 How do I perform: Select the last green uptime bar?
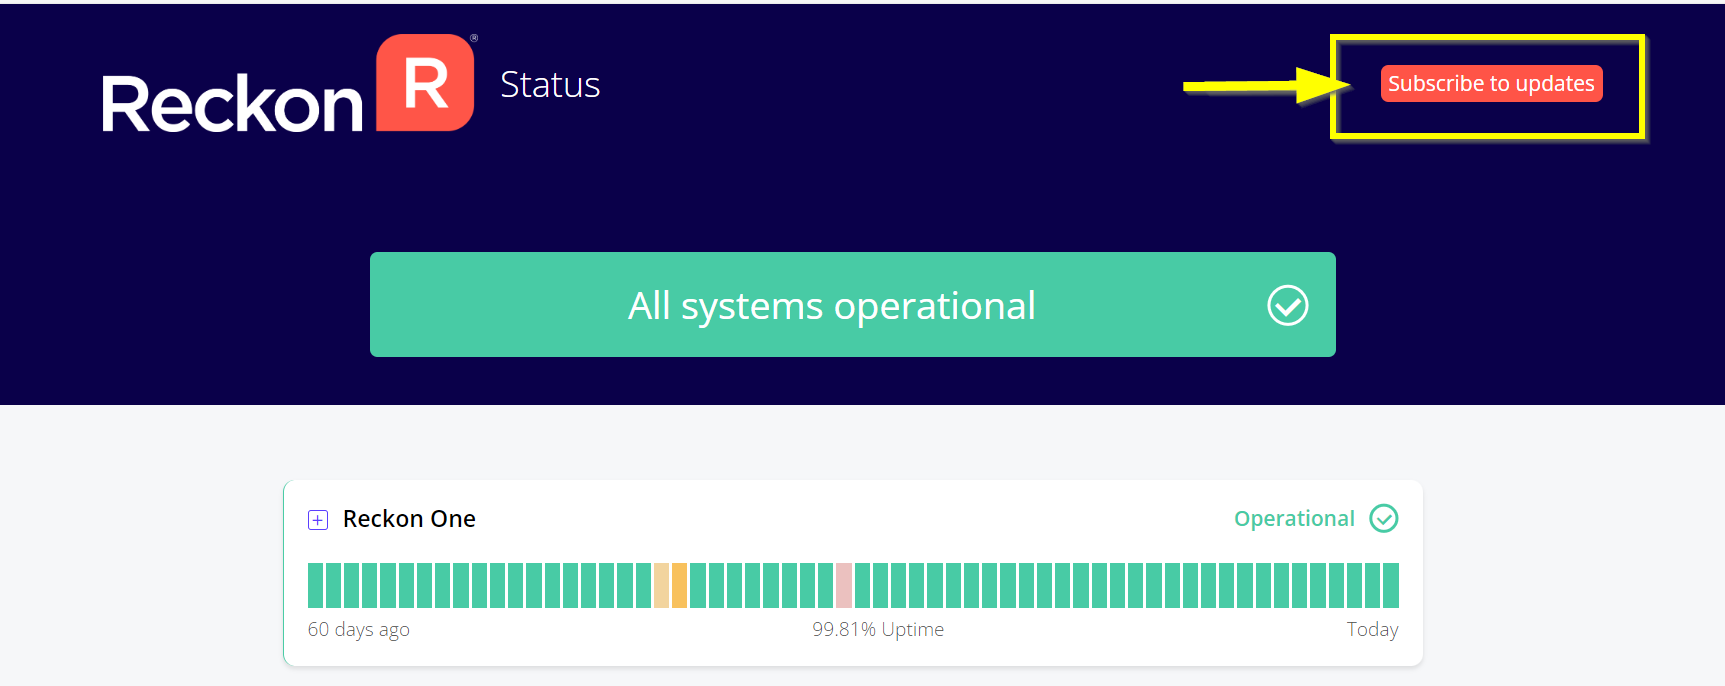[x=1390, y=585]
